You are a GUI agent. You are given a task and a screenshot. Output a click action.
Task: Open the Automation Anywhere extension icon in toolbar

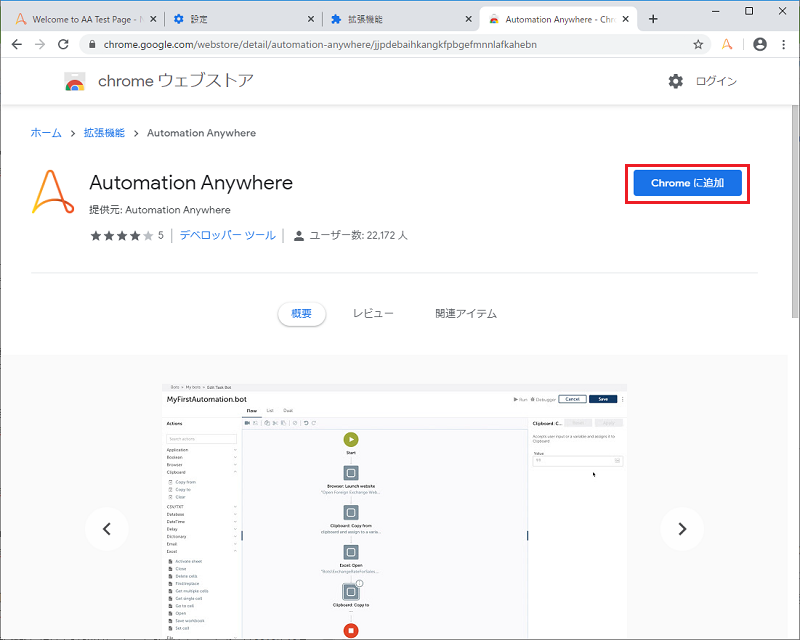point(727,44)
